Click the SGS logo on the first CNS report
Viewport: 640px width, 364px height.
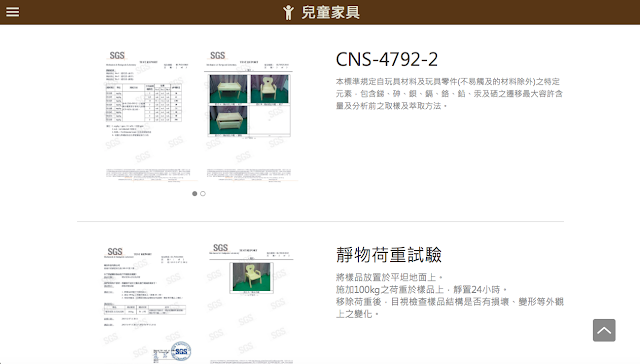click(x=117, y=55)
